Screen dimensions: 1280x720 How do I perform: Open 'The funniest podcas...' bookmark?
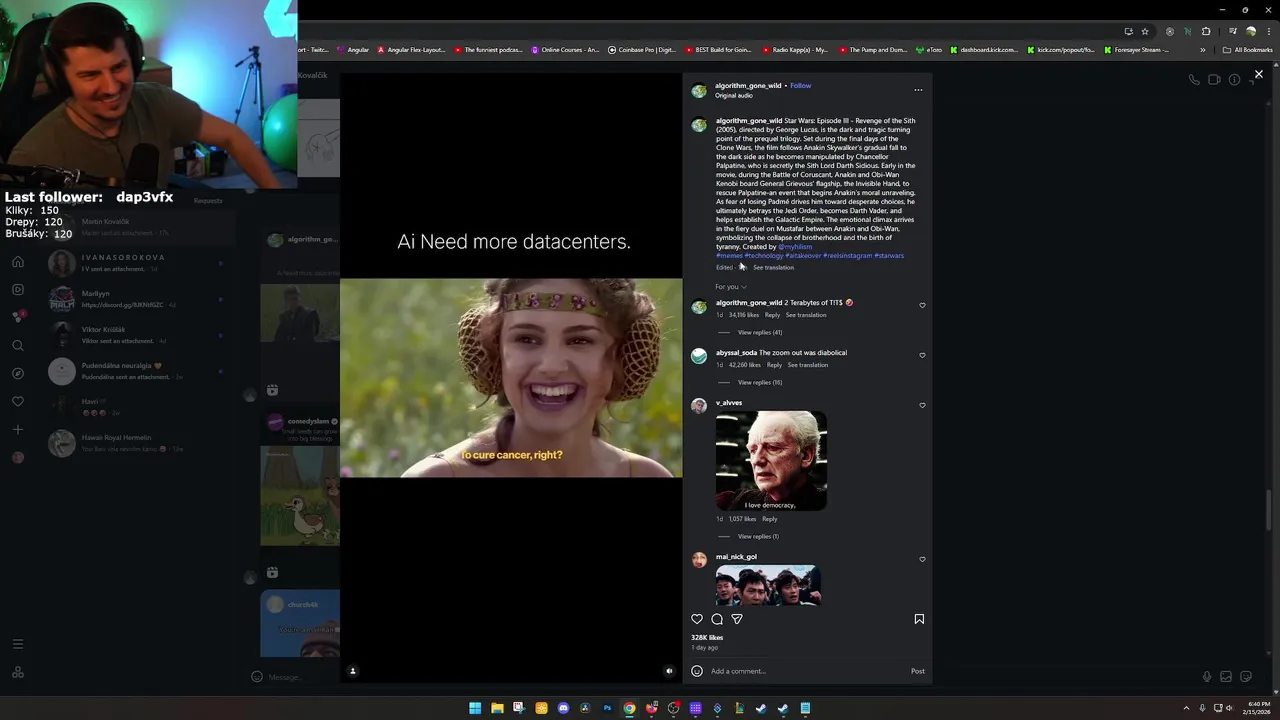[x=488, y=50]
